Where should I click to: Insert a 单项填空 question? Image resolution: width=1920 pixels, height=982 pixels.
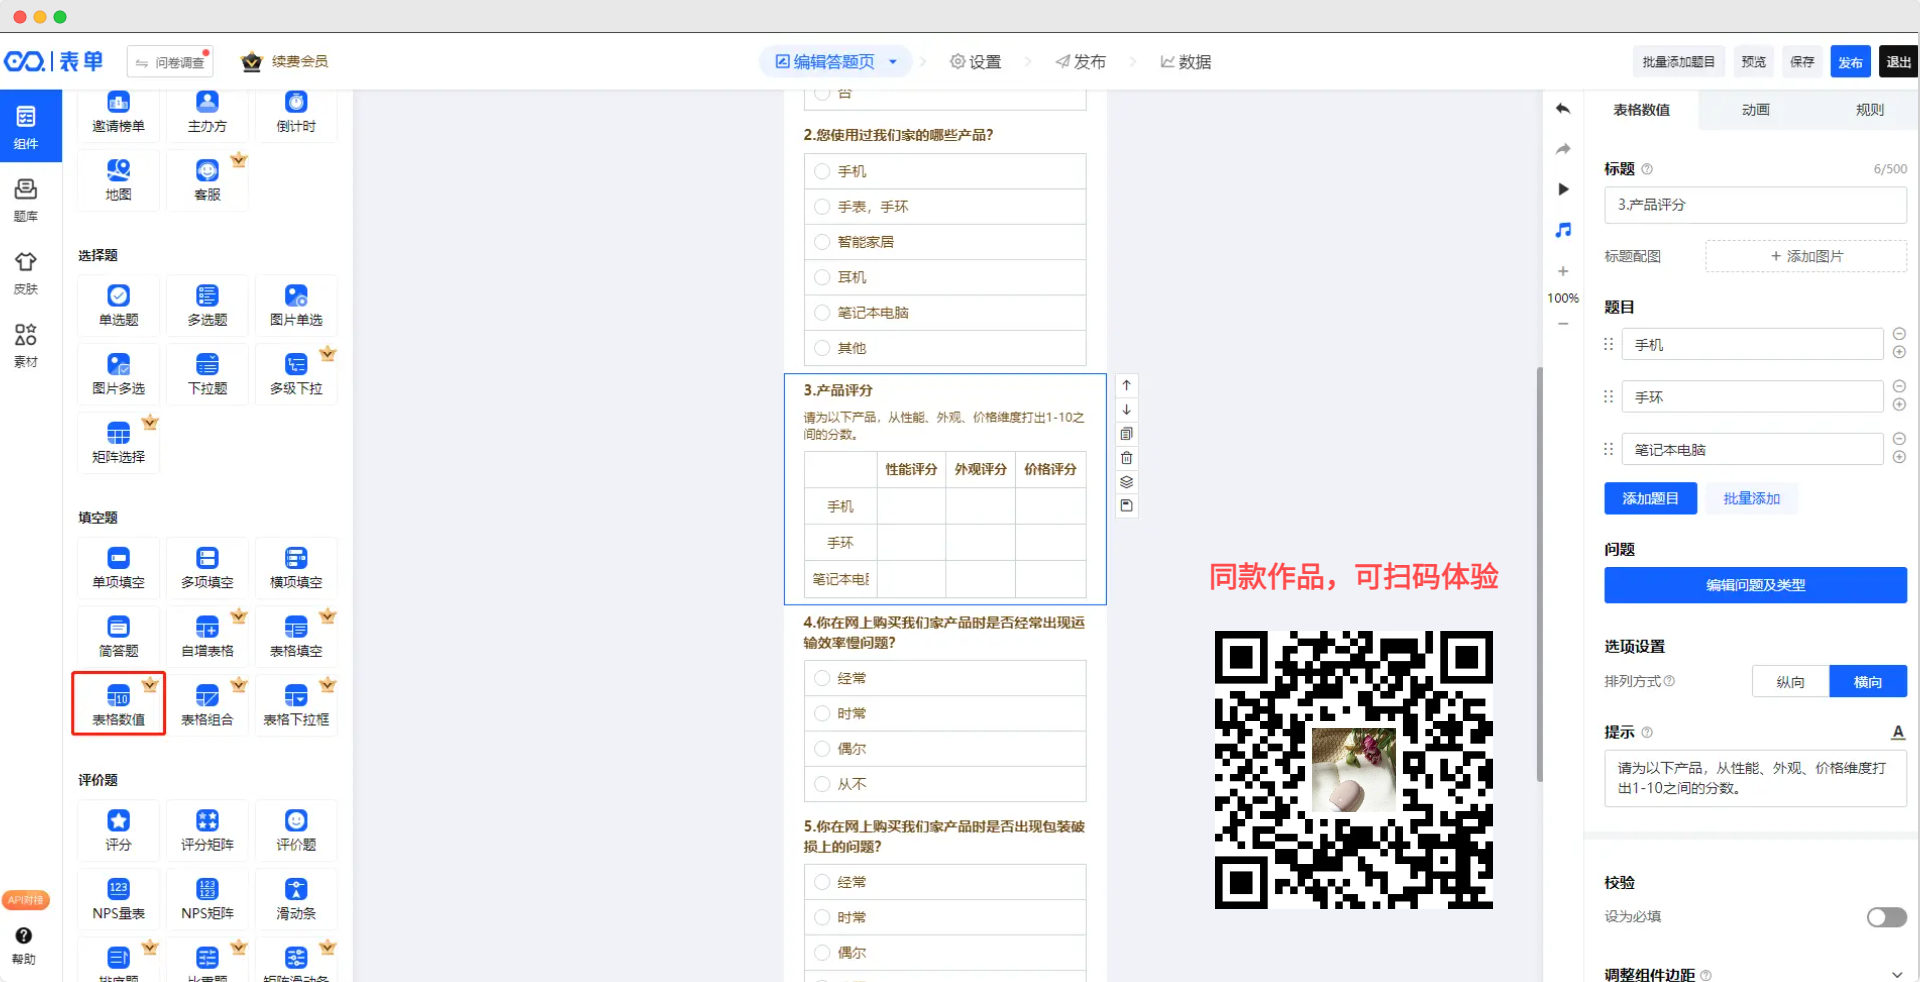click(x=118, y=568)
